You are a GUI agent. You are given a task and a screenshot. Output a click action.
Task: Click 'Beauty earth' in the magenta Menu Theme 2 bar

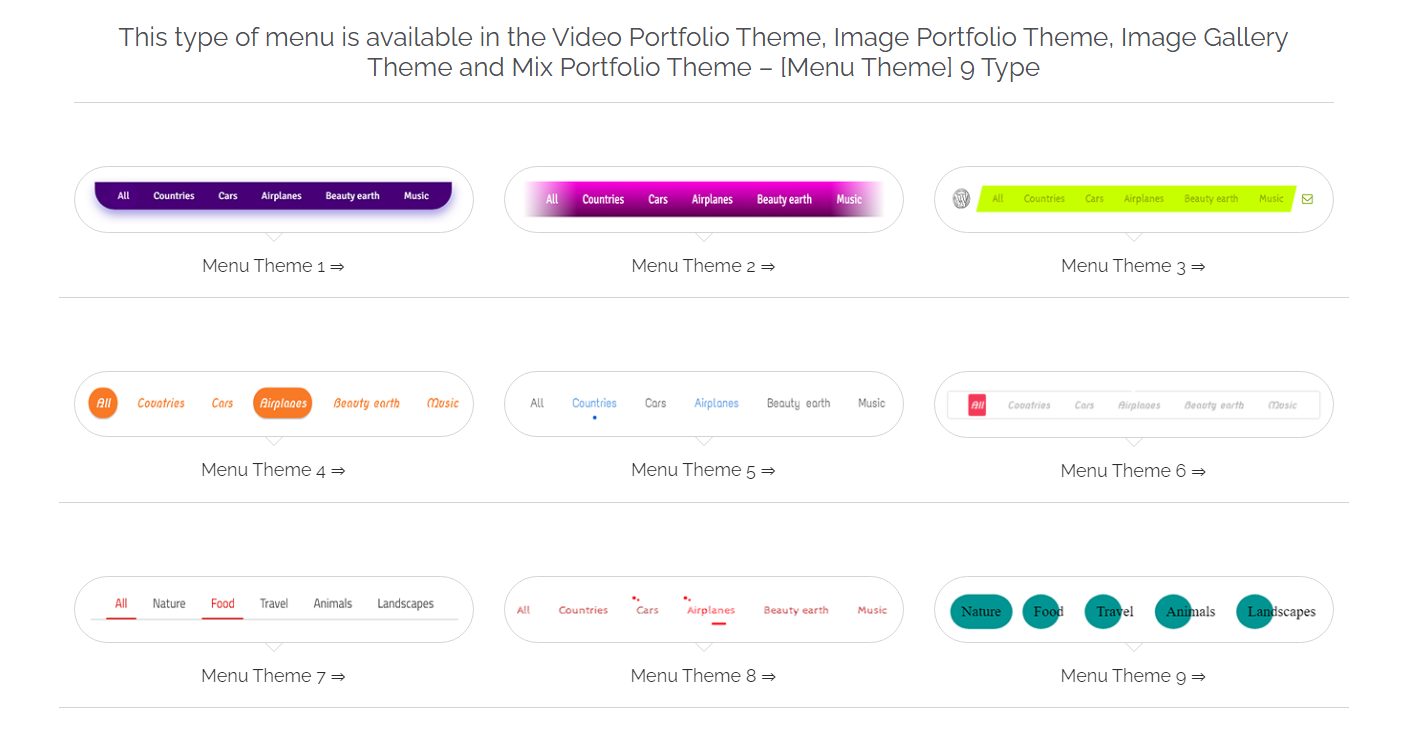click(x=784, y=200)
